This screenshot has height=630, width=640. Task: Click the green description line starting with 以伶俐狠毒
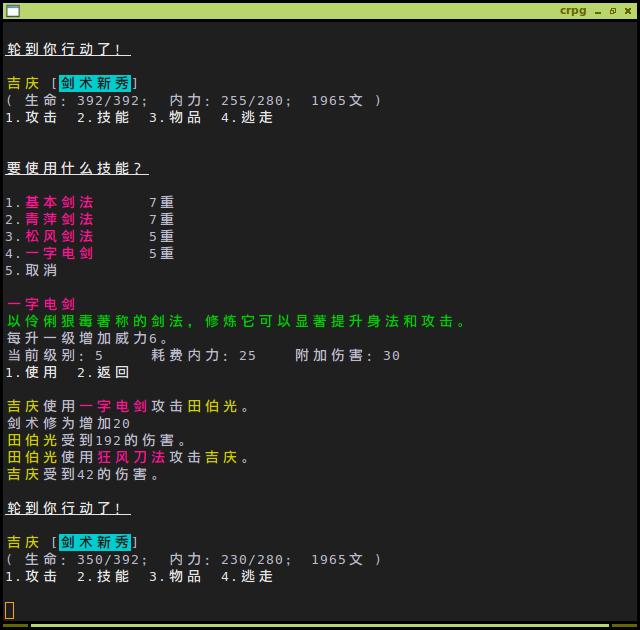click(236, 321)
